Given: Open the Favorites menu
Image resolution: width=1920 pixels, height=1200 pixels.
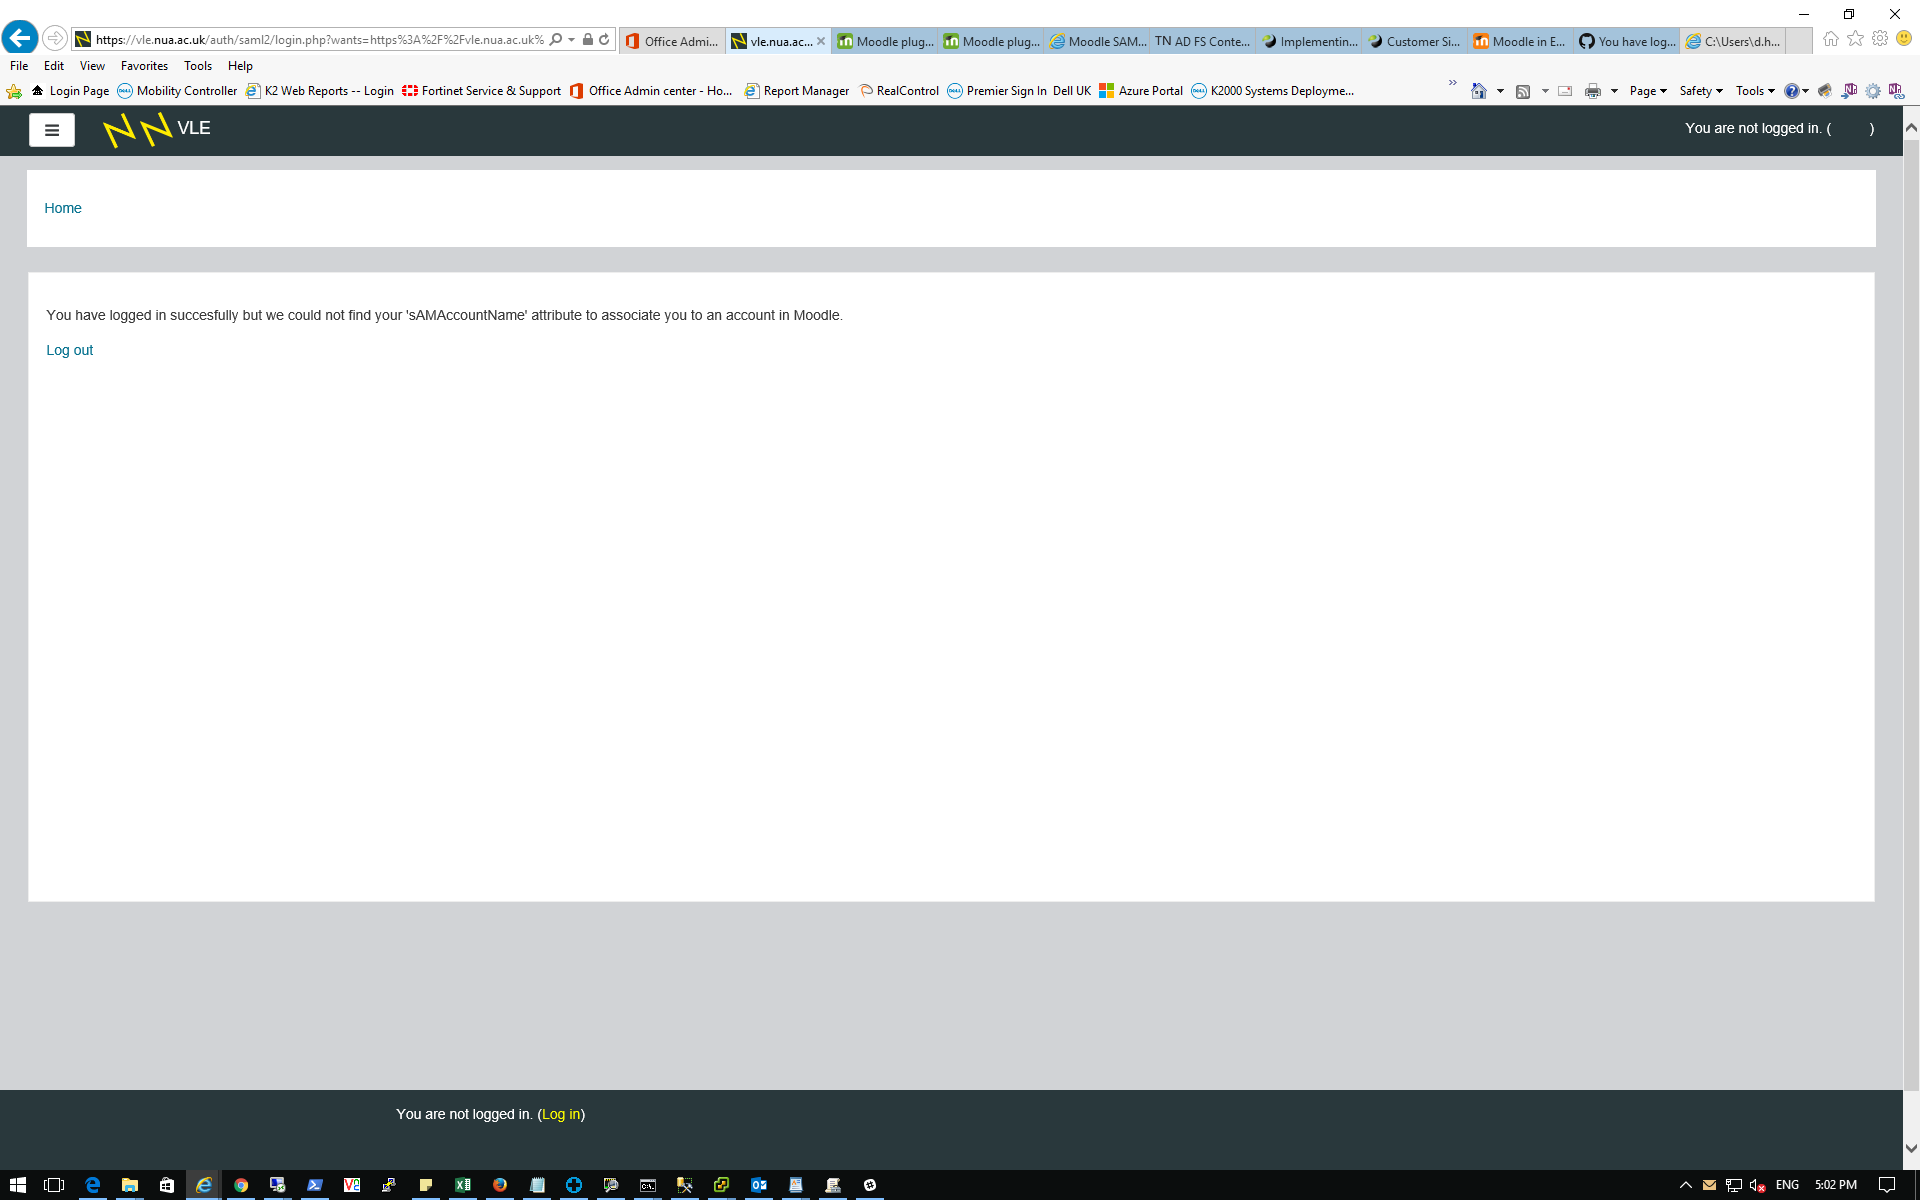Looking at the screenshot, I should coord(144,66).
